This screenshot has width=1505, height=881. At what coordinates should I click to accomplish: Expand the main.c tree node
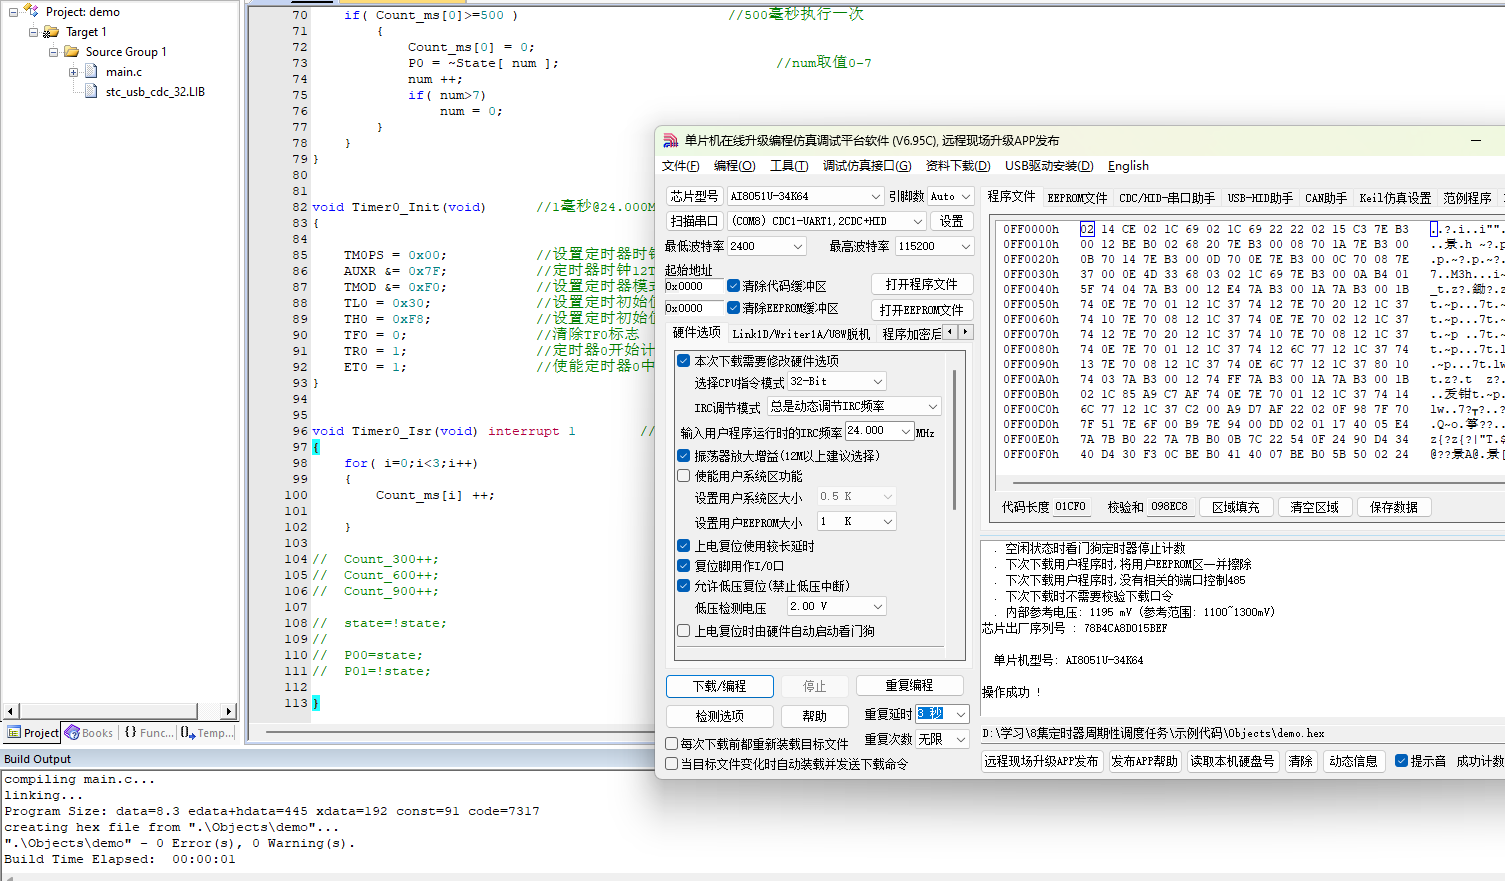coord(73,72)
